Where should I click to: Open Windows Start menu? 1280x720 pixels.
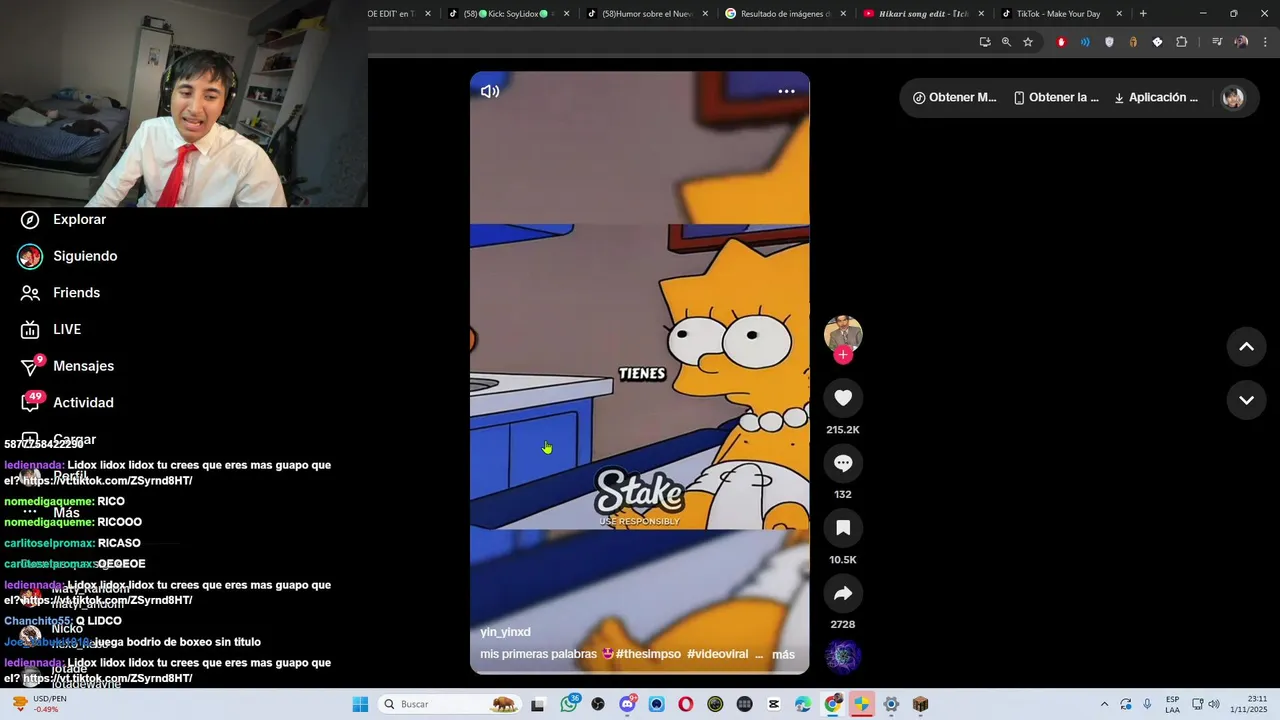(360, 704)
